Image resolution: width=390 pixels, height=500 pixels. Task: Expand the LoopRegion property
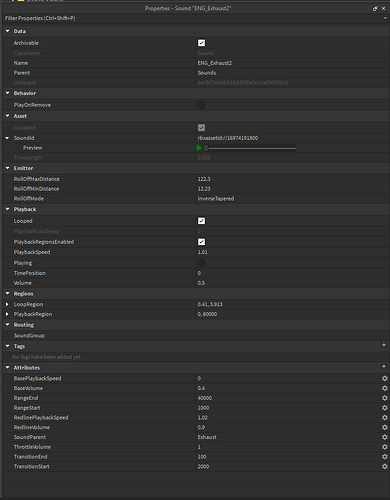click(x=7, y=304)
